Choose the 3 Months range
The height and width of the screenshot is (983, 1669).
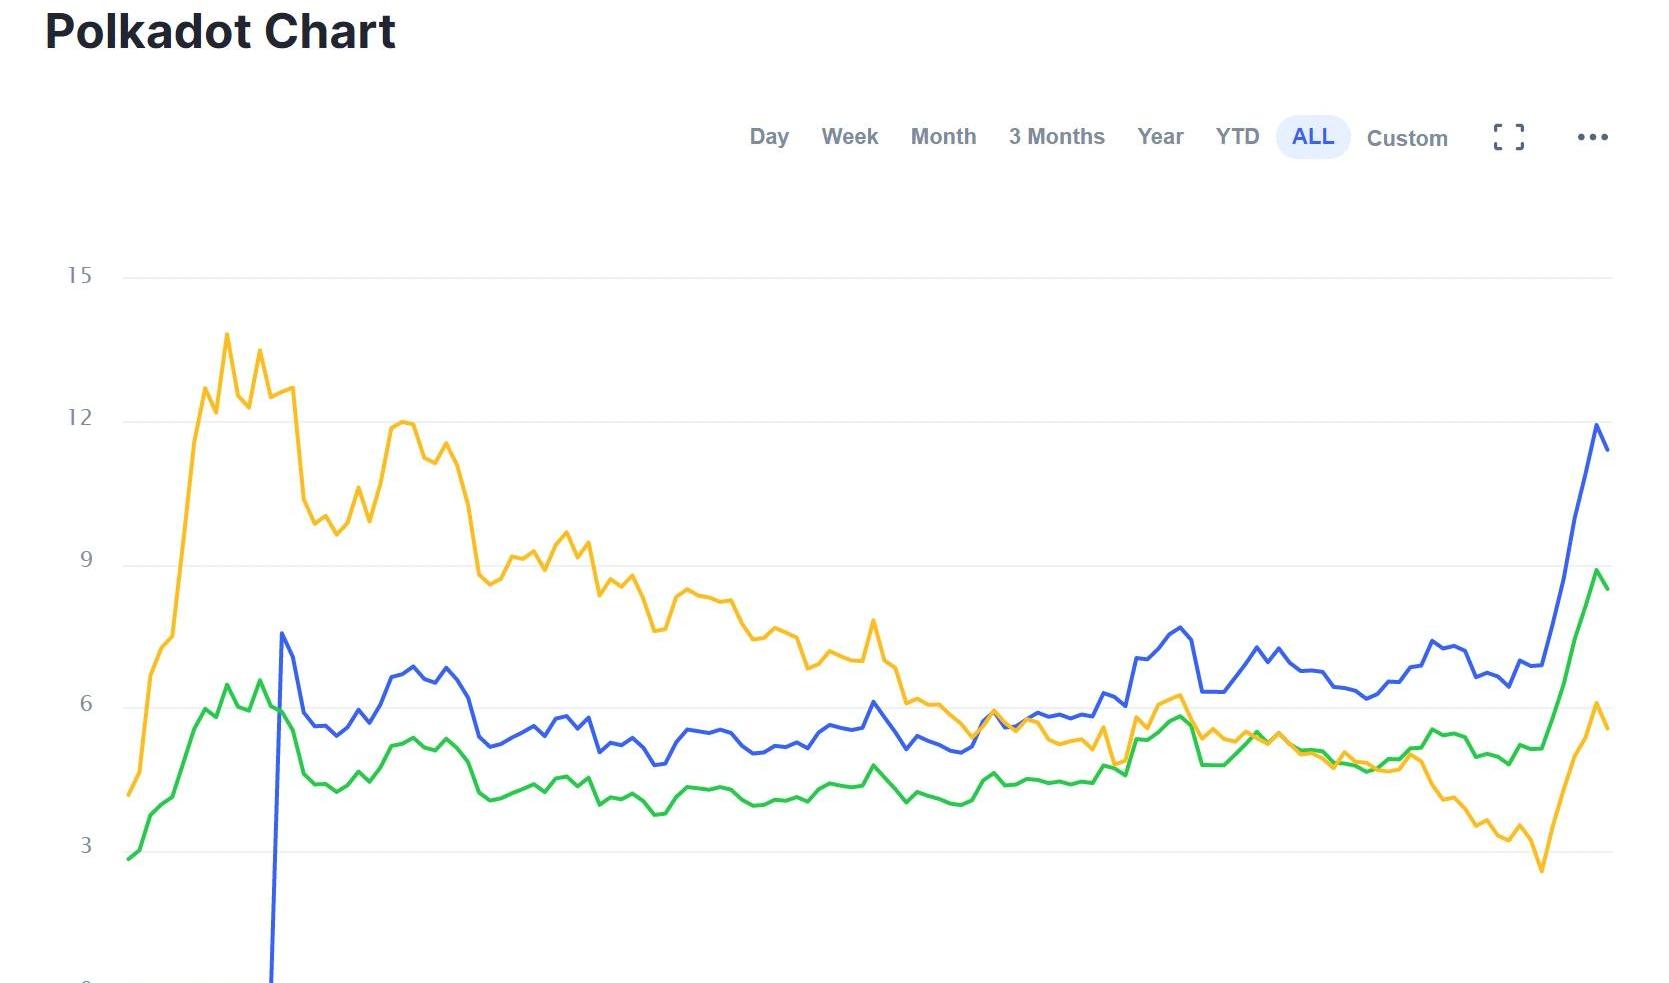1056,137
